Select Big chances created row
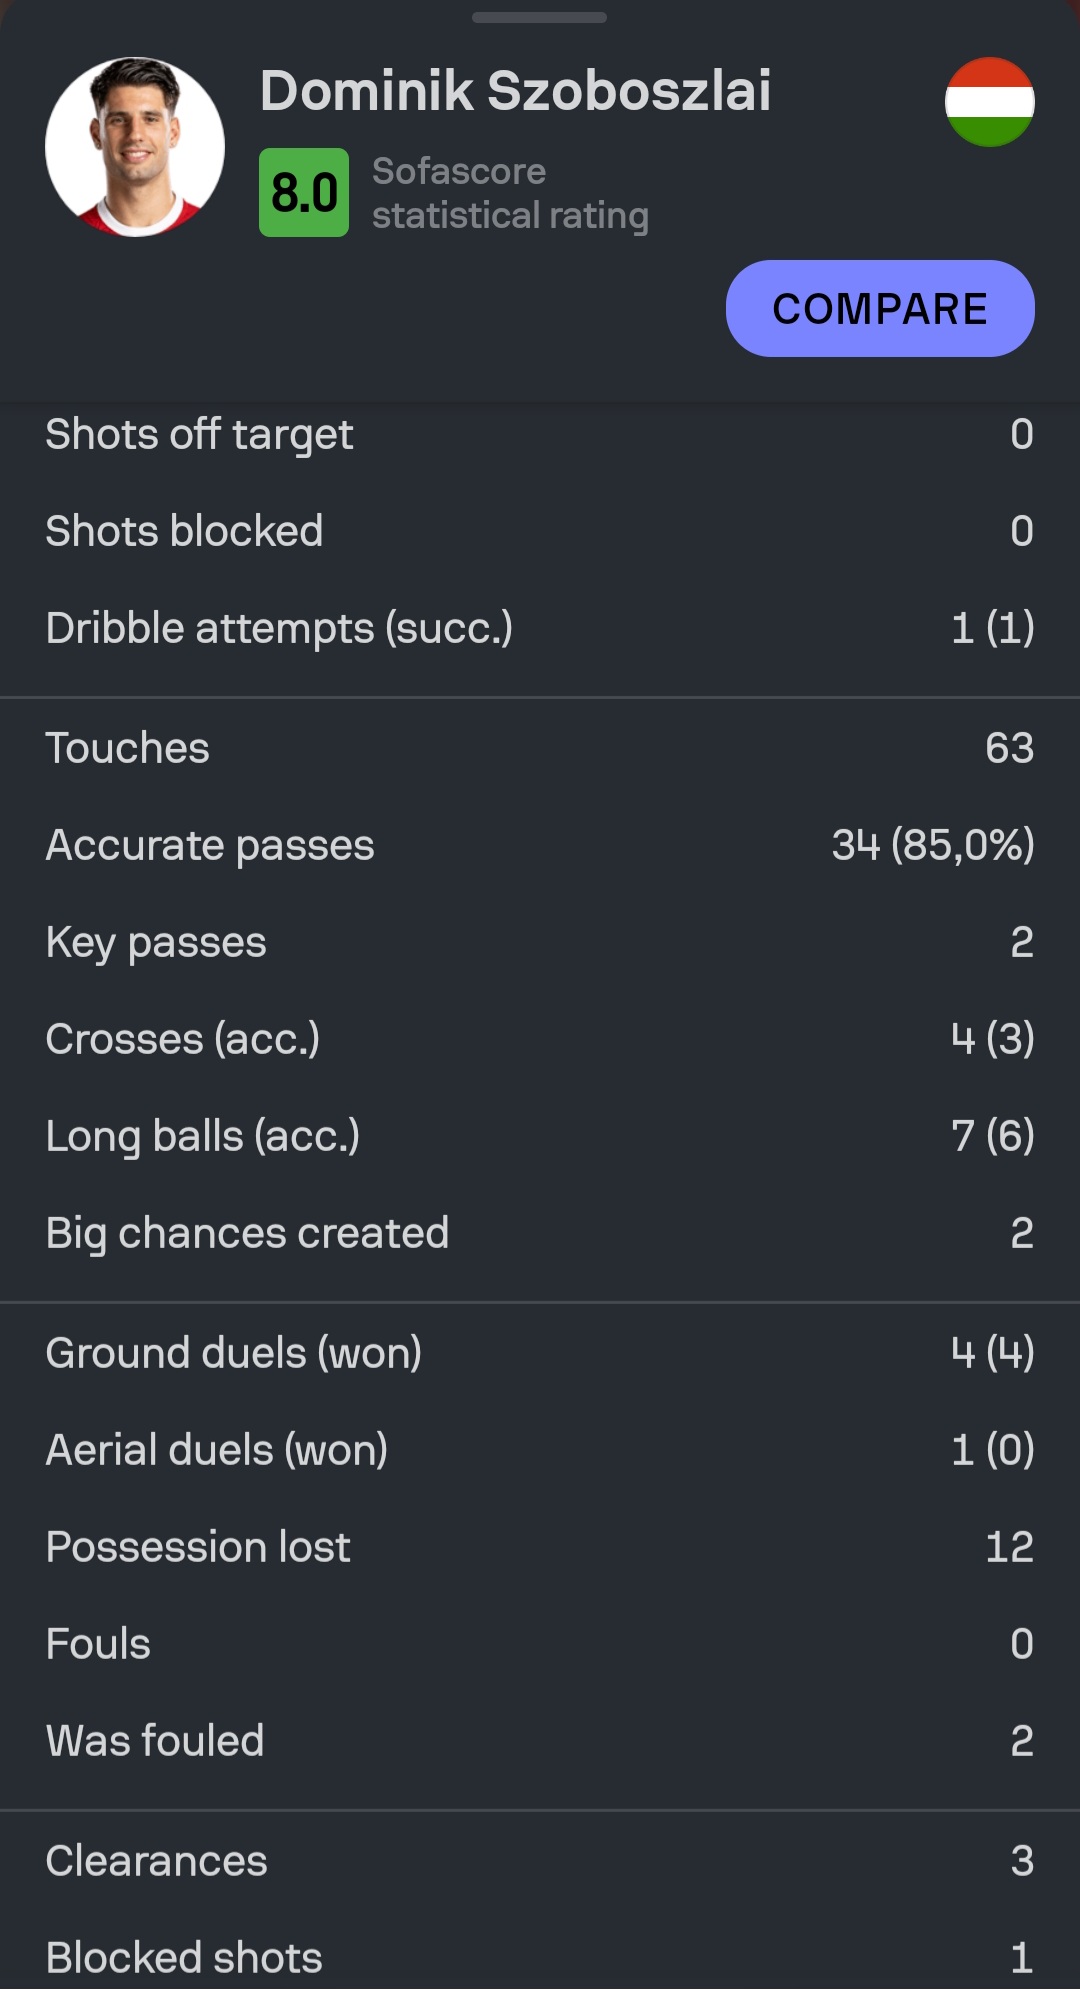This screenshot has height=1989, width=1080. 540,1233
